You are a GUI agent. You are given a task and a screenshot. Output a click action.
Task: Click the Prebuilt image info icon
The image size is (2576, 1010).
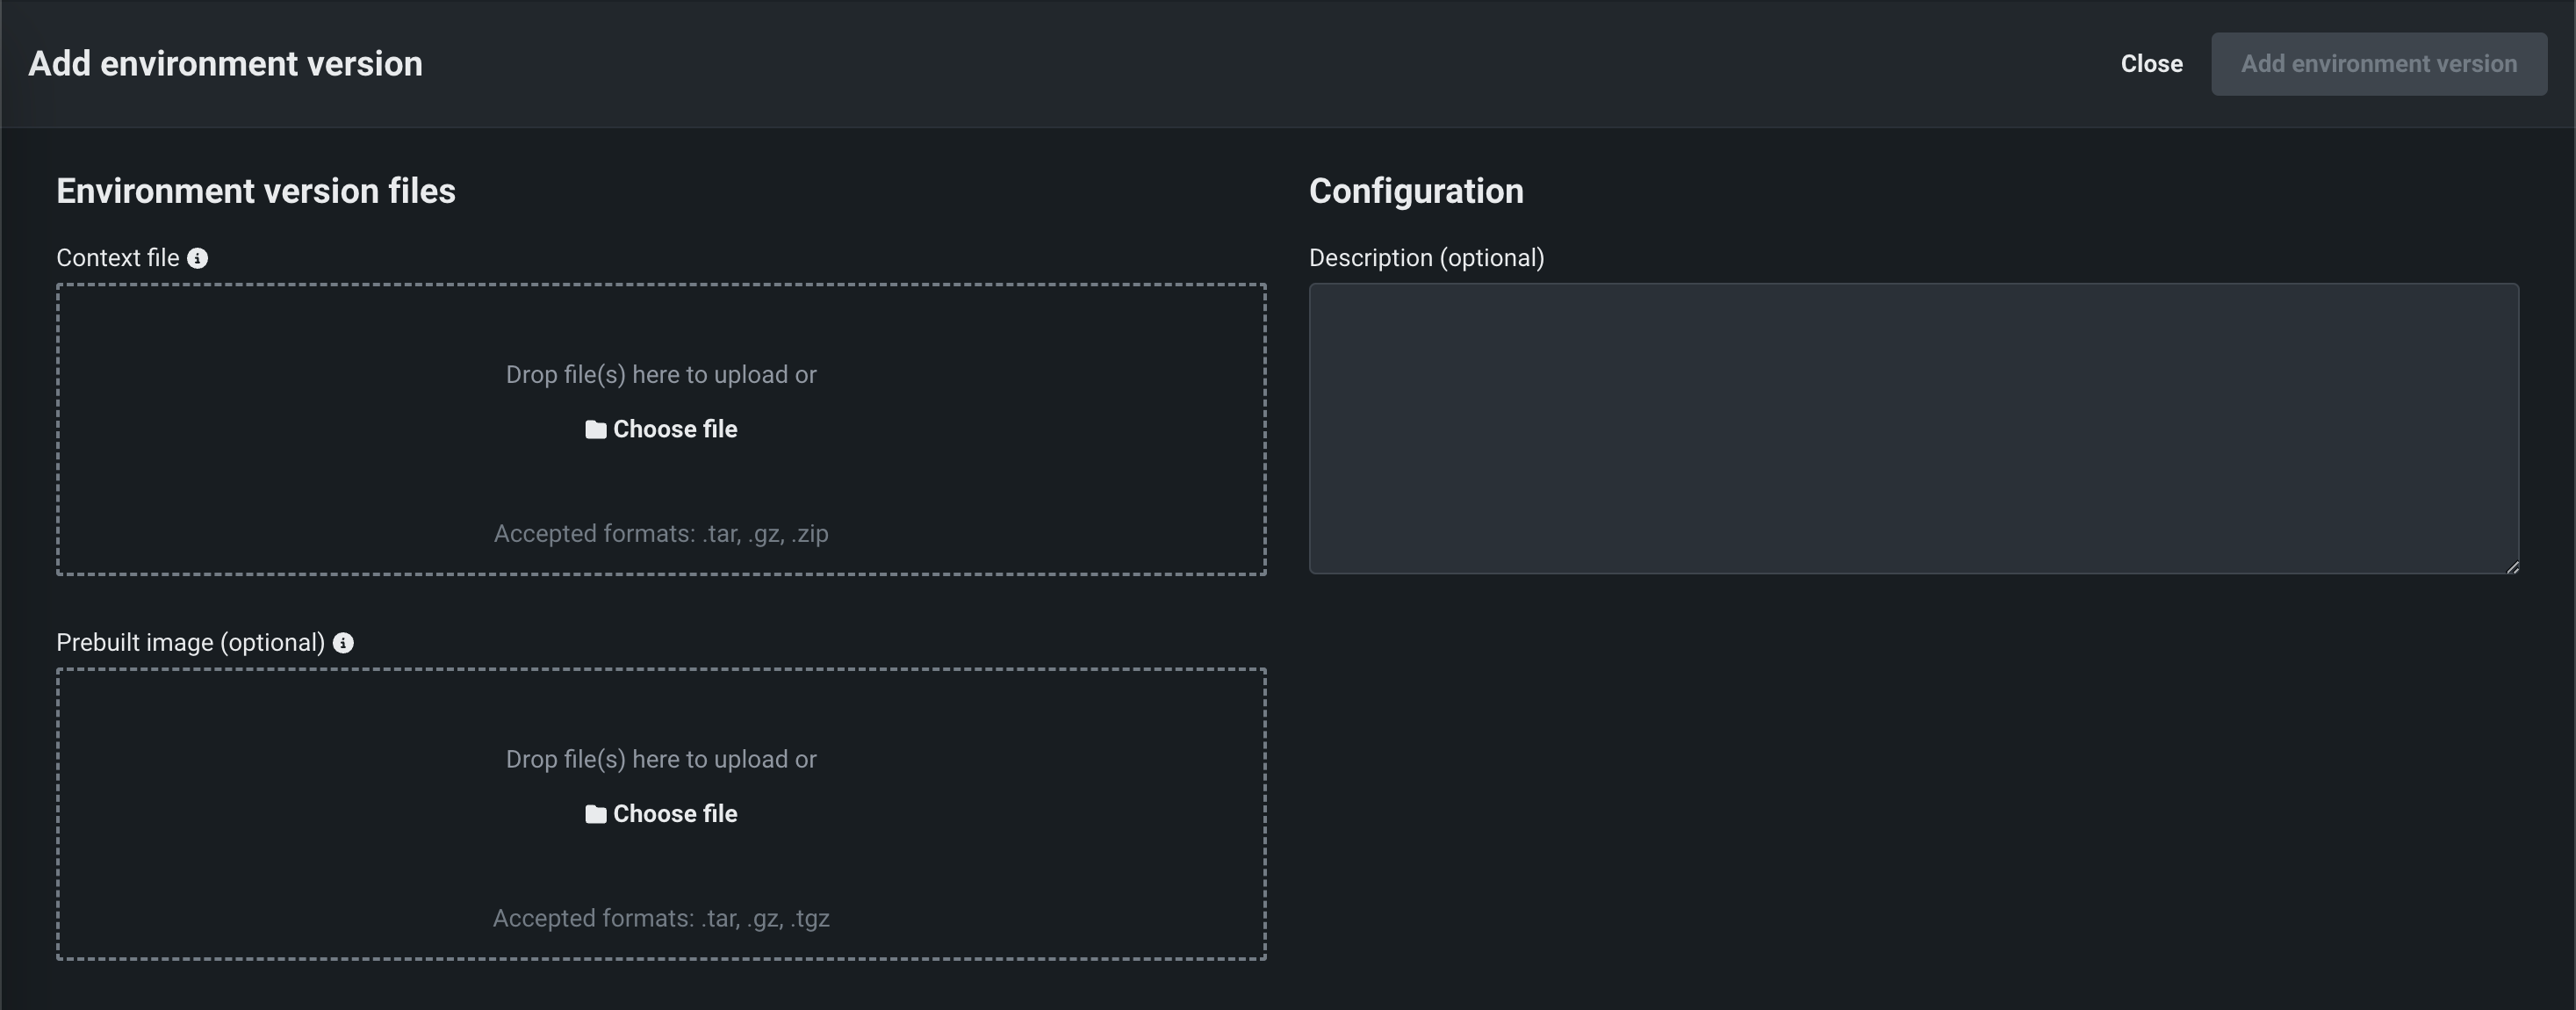point(343,643)
